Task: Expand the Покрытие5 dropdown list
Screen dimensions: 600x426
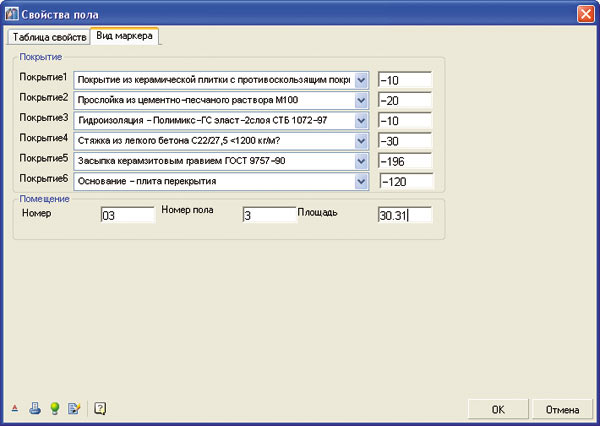Action: pyautogui.click(x=362, y=161)
